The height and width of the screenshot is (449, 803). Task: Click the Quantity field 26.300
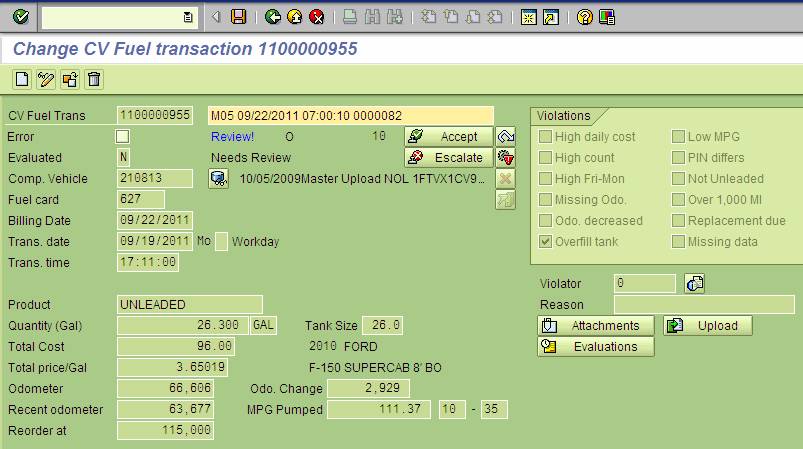click(x=183, y=325)
